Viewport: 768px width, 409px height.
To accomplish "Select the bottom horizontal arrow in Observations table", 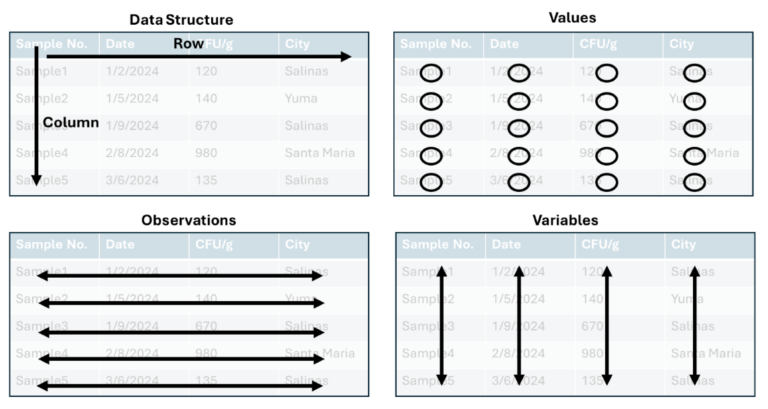I will click(180, 385).
